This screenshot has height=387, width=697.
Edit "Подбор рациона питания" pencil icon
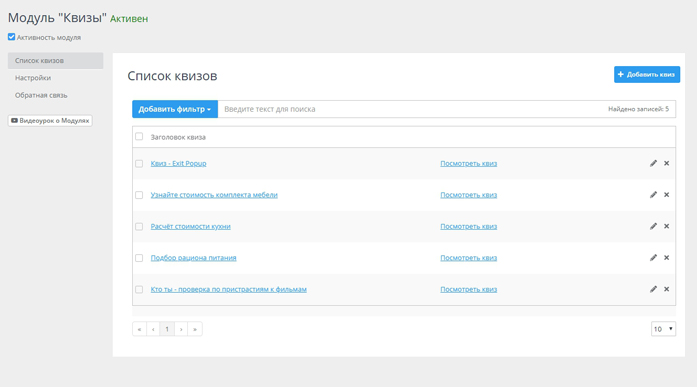(x=653, y=258)
